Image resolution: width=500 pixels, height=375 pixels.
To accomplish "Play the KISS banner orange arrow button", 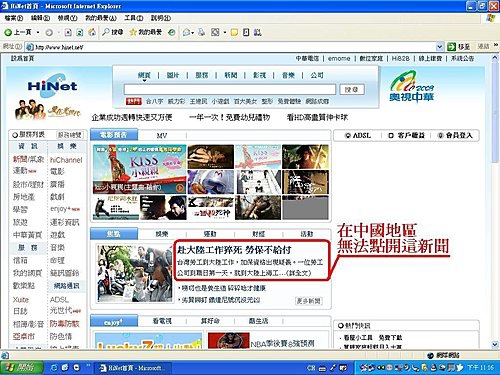I will tap(180, 188).
